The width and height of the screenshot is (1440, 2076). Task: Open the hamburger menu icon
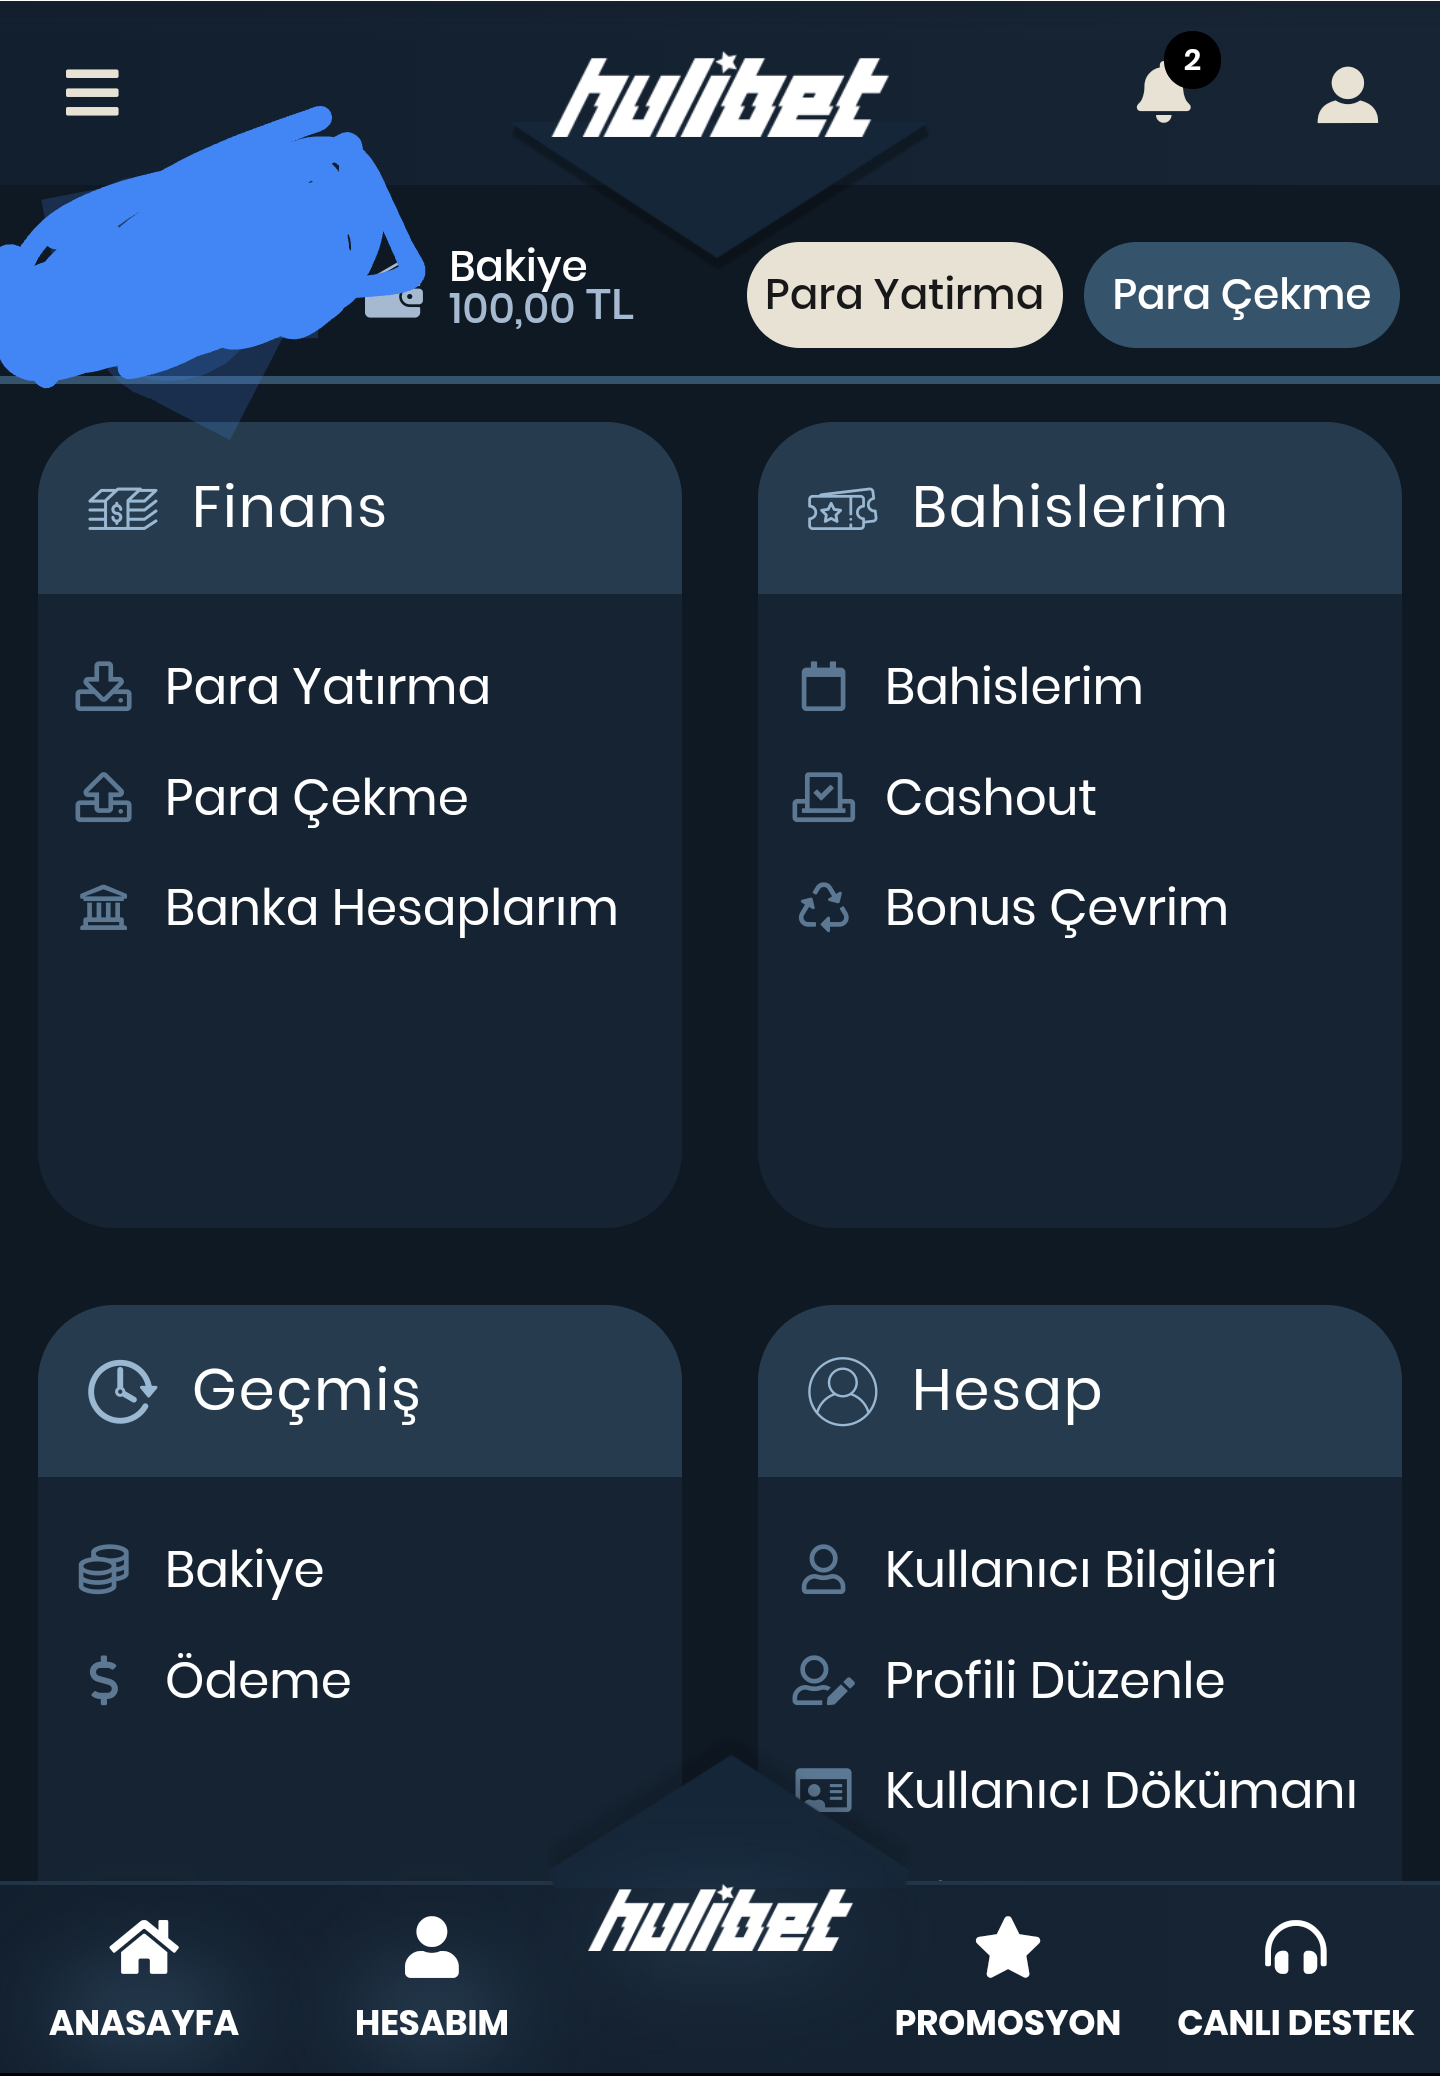92,93
